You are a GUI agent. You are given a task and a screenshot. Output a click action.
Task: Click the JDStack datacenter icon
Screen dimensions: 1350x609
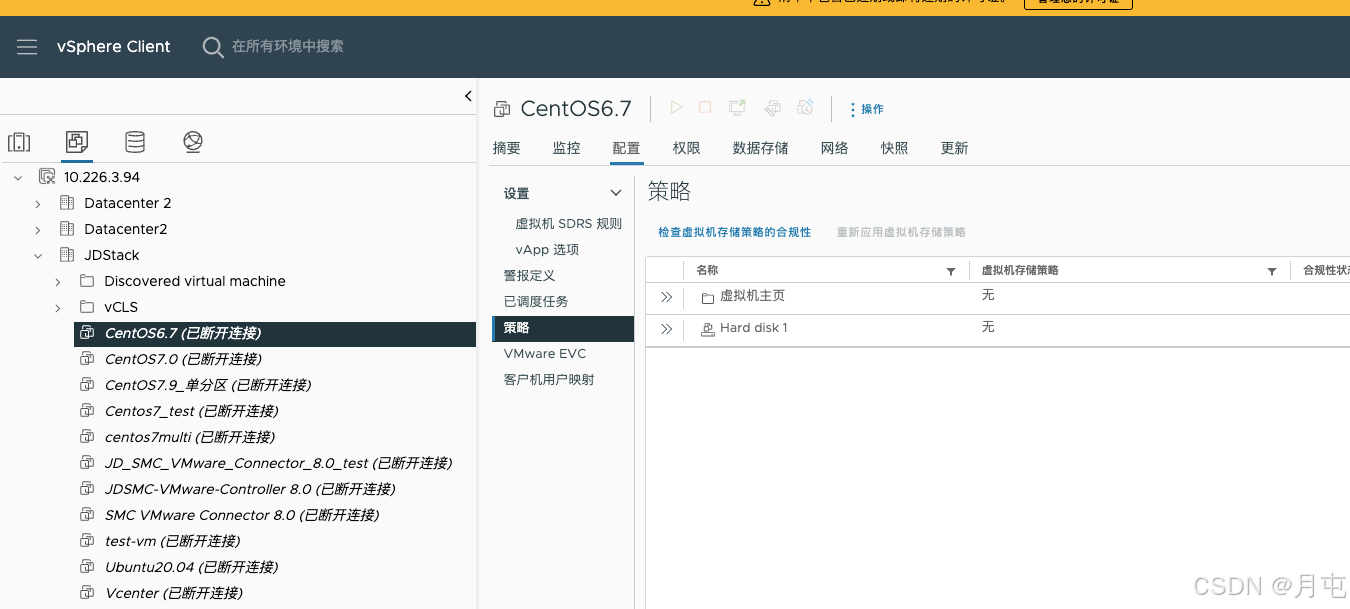67,255
